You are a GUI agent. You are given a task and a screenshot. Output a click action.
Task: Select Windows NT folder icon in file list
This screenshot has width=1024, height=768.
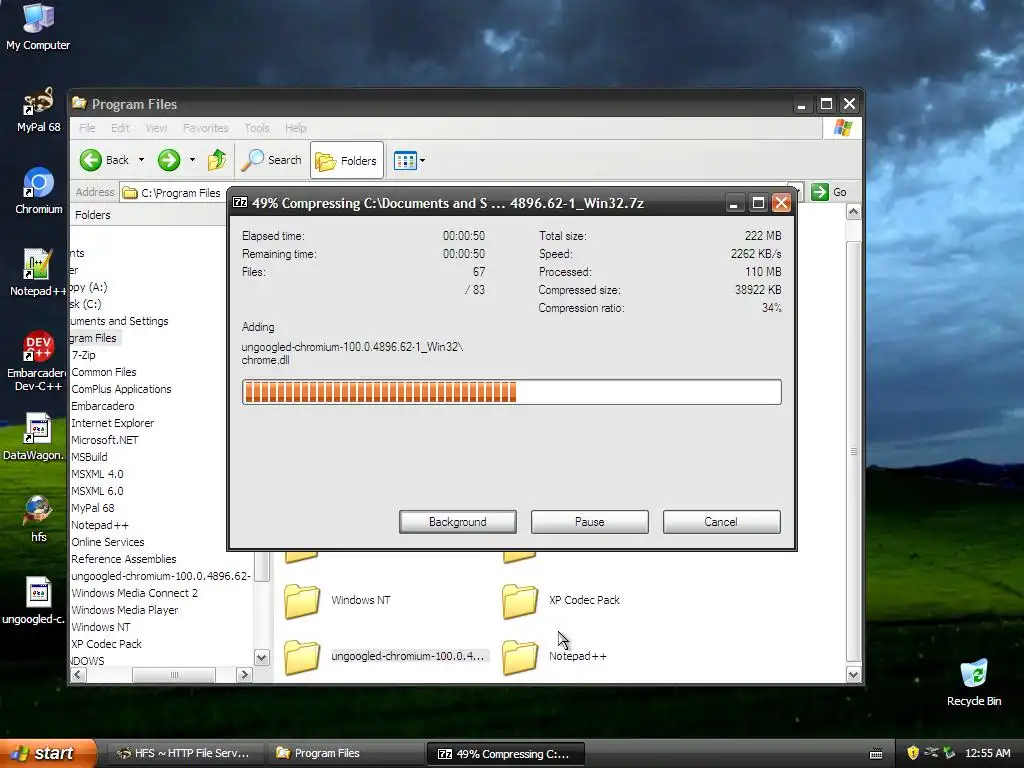[x=302, y=601]
